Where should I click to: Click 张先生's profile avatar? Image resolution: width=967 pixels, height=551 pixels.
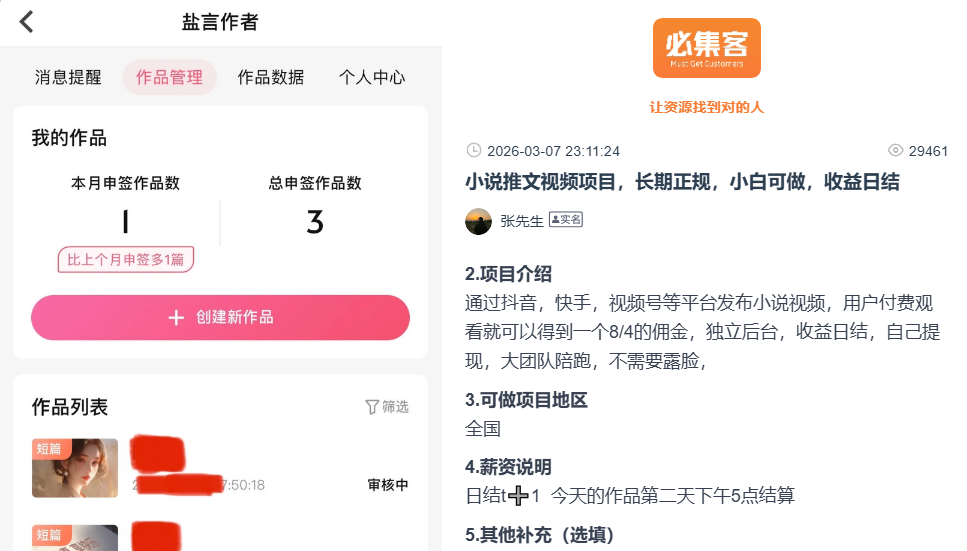[x=479, y=221]
